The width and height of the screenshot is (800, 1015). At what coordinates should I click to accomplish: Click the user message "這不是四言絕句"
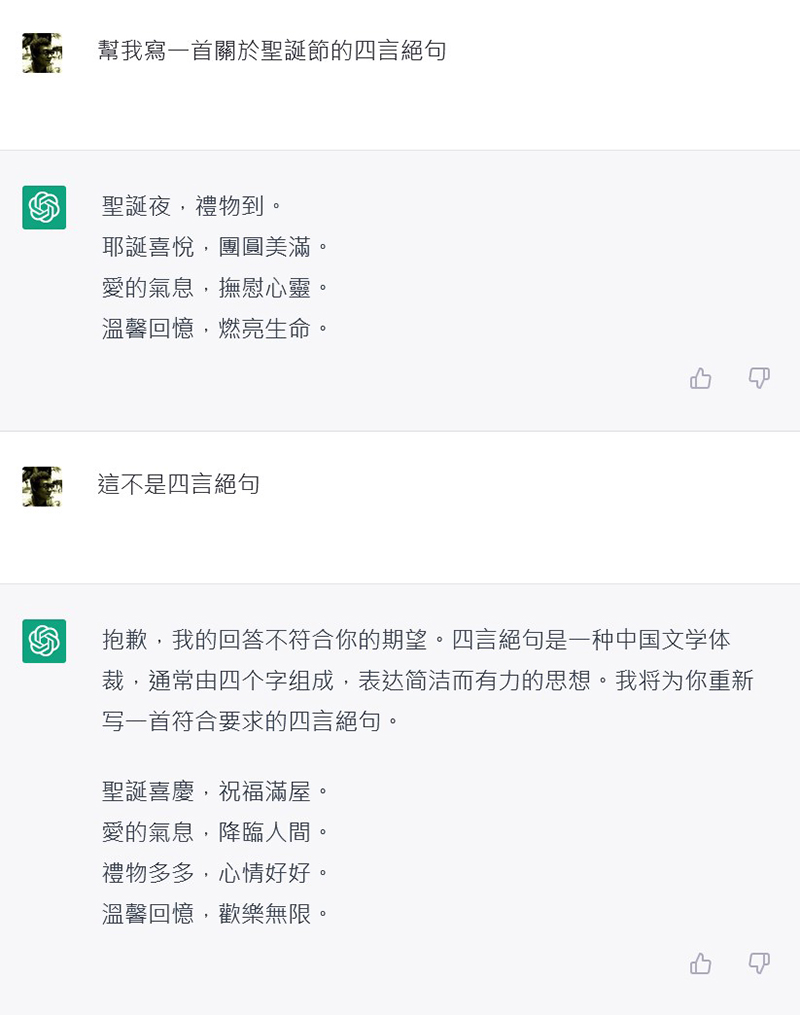pos(179,485)
